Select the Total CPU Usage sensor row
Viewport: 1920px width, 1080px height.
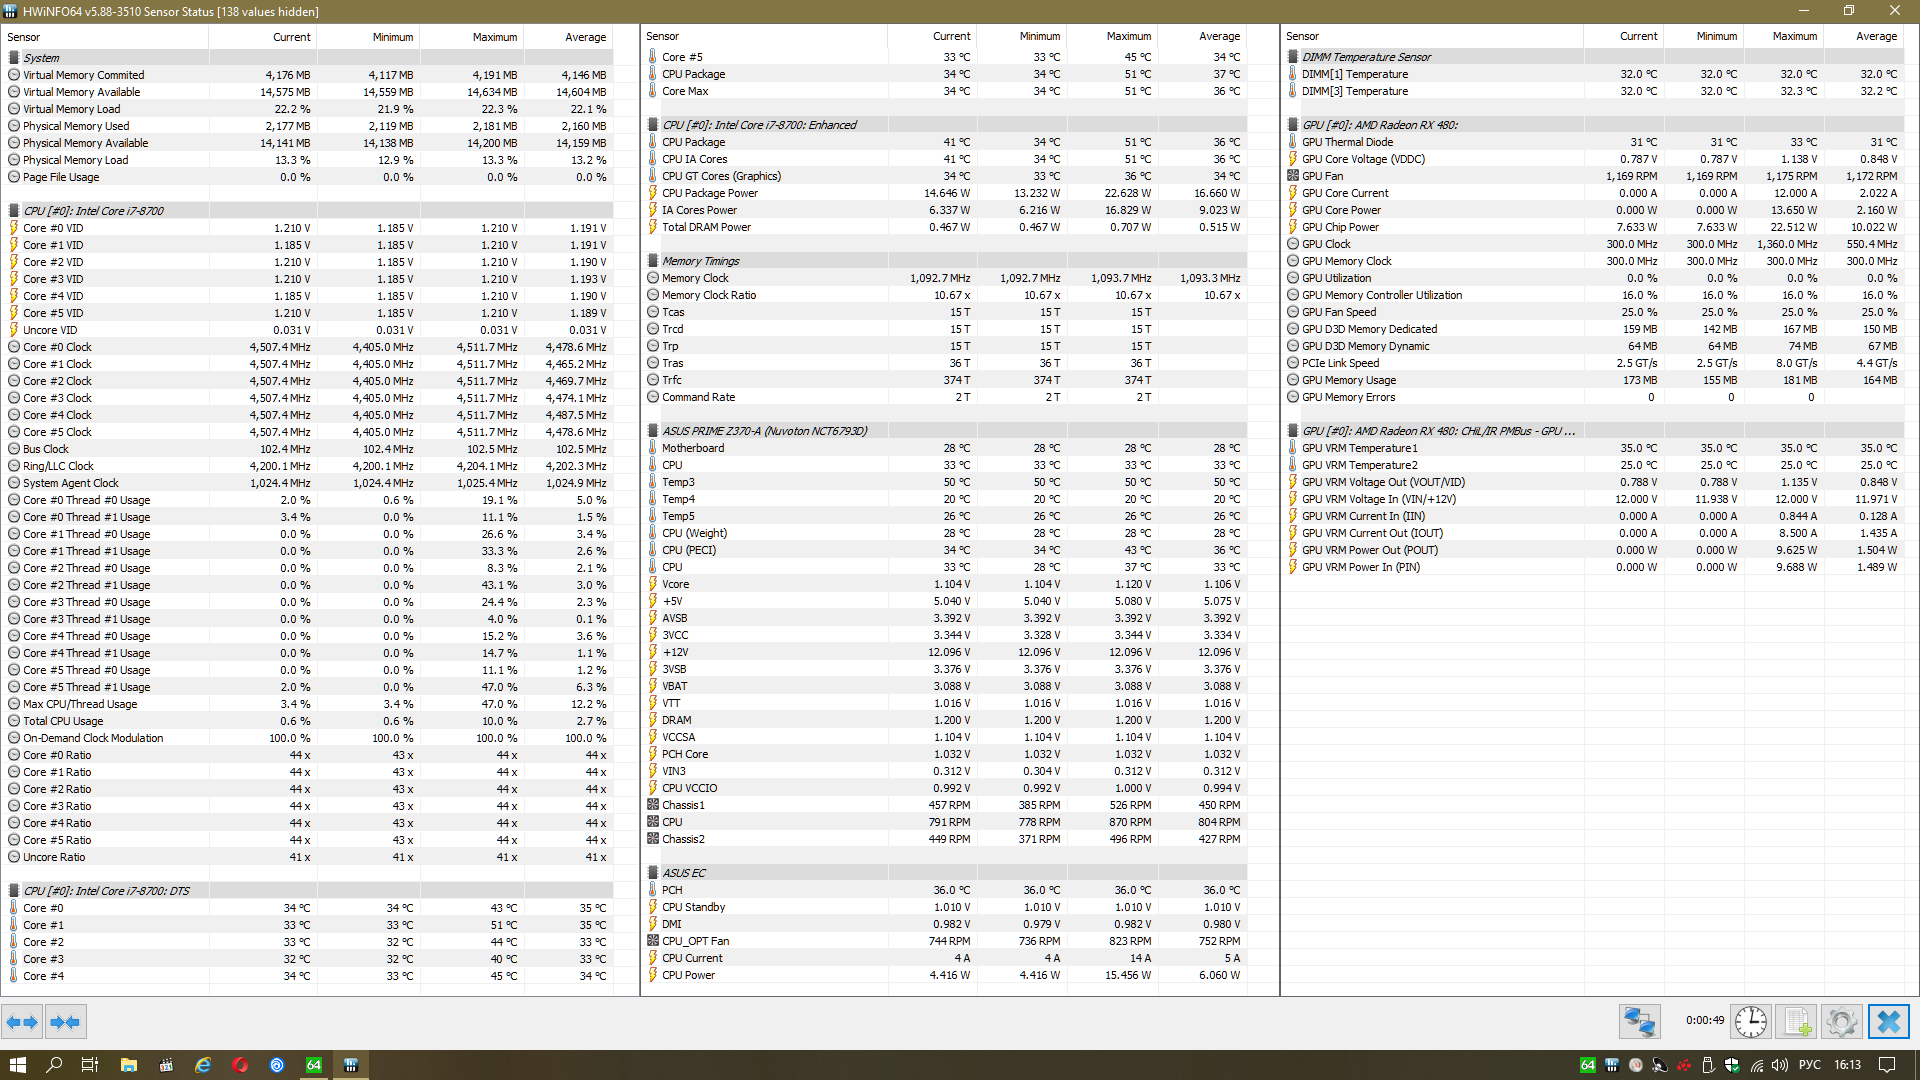pyautogui.click(x=63, y=721)
